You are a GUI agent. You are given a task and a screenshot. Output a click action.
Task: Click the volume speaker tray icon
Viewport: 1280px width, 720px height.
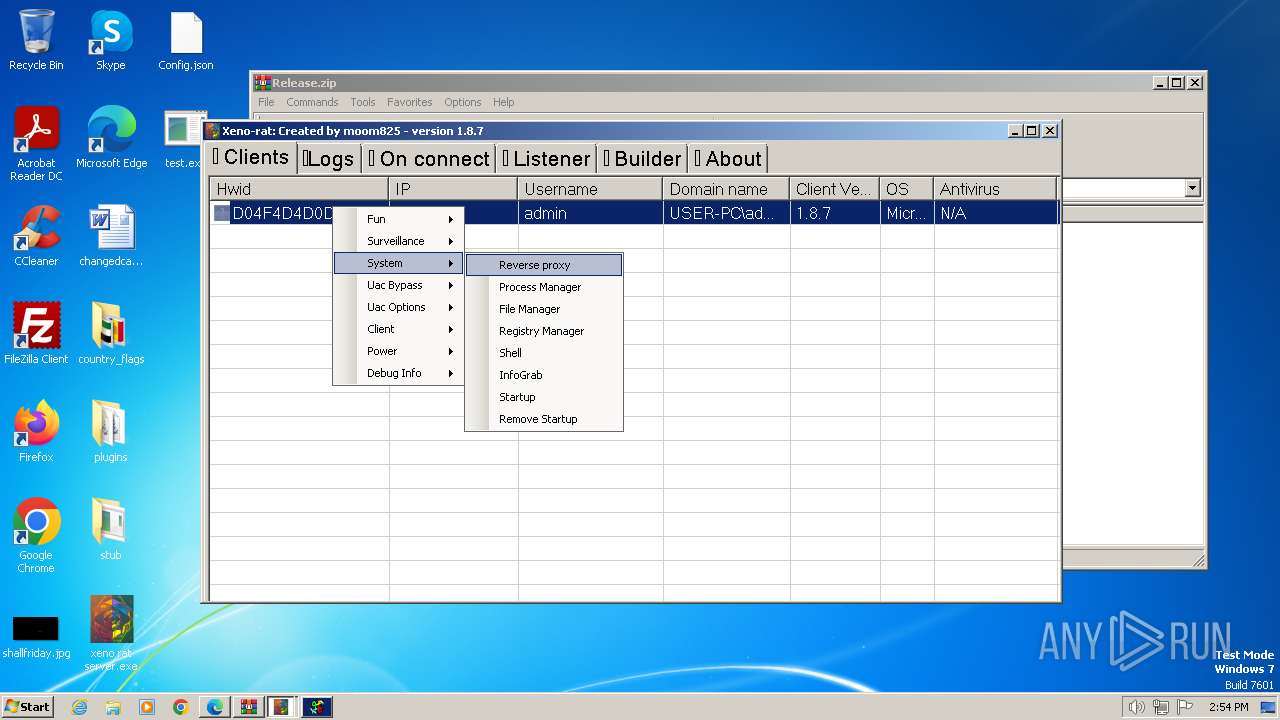point(1136,707)
